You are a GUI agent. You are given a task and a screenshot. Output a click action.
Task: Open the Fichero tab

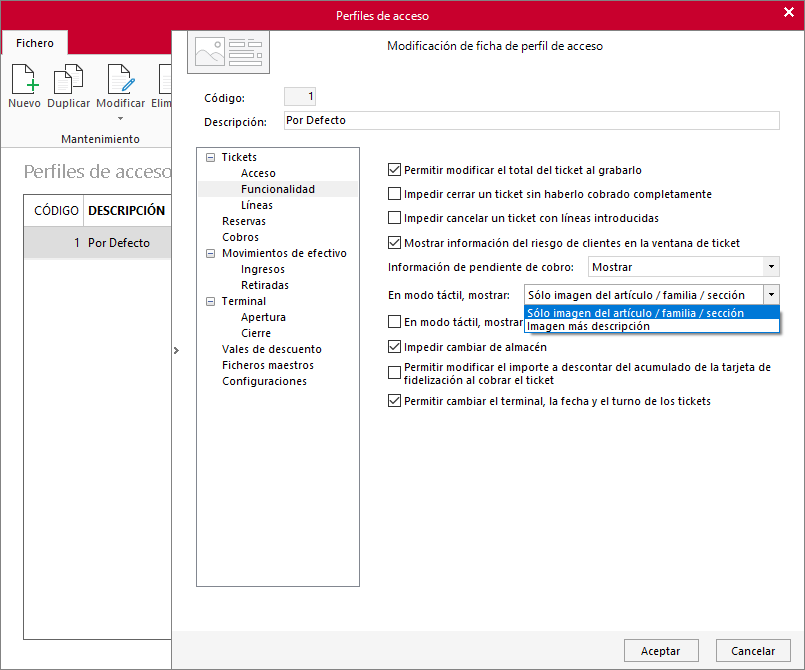pyautogui.click(x=35, y=43)
